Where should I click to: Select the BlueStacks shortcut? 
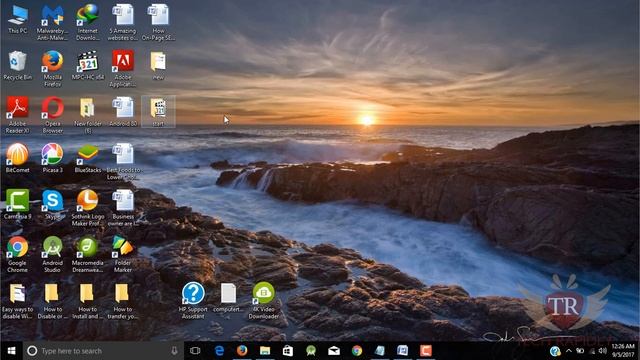tap(87, 158)
